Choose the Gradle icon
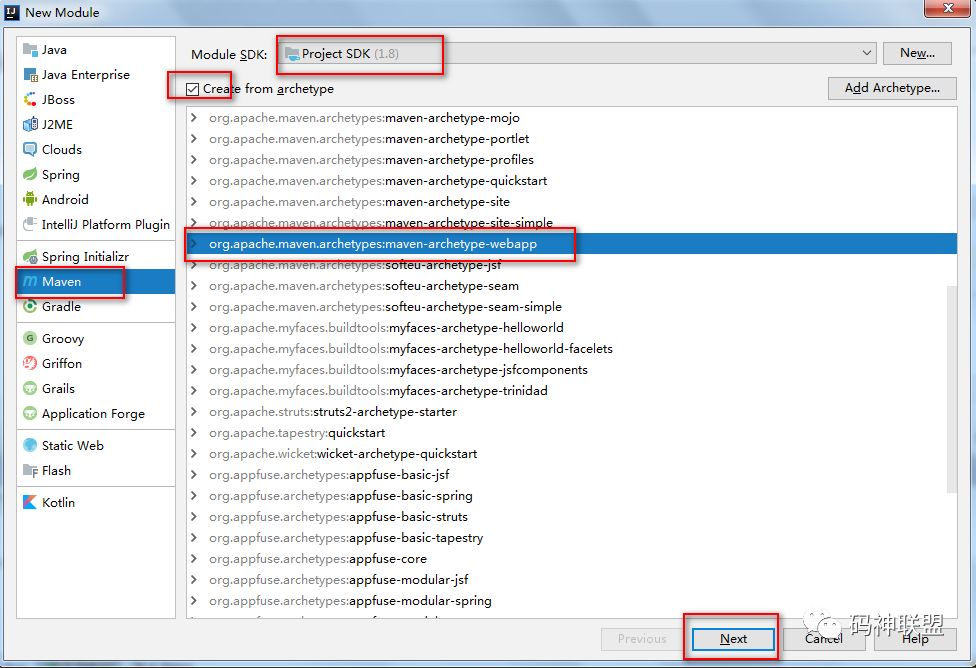 pyautogui.click(x=30, y=306)
